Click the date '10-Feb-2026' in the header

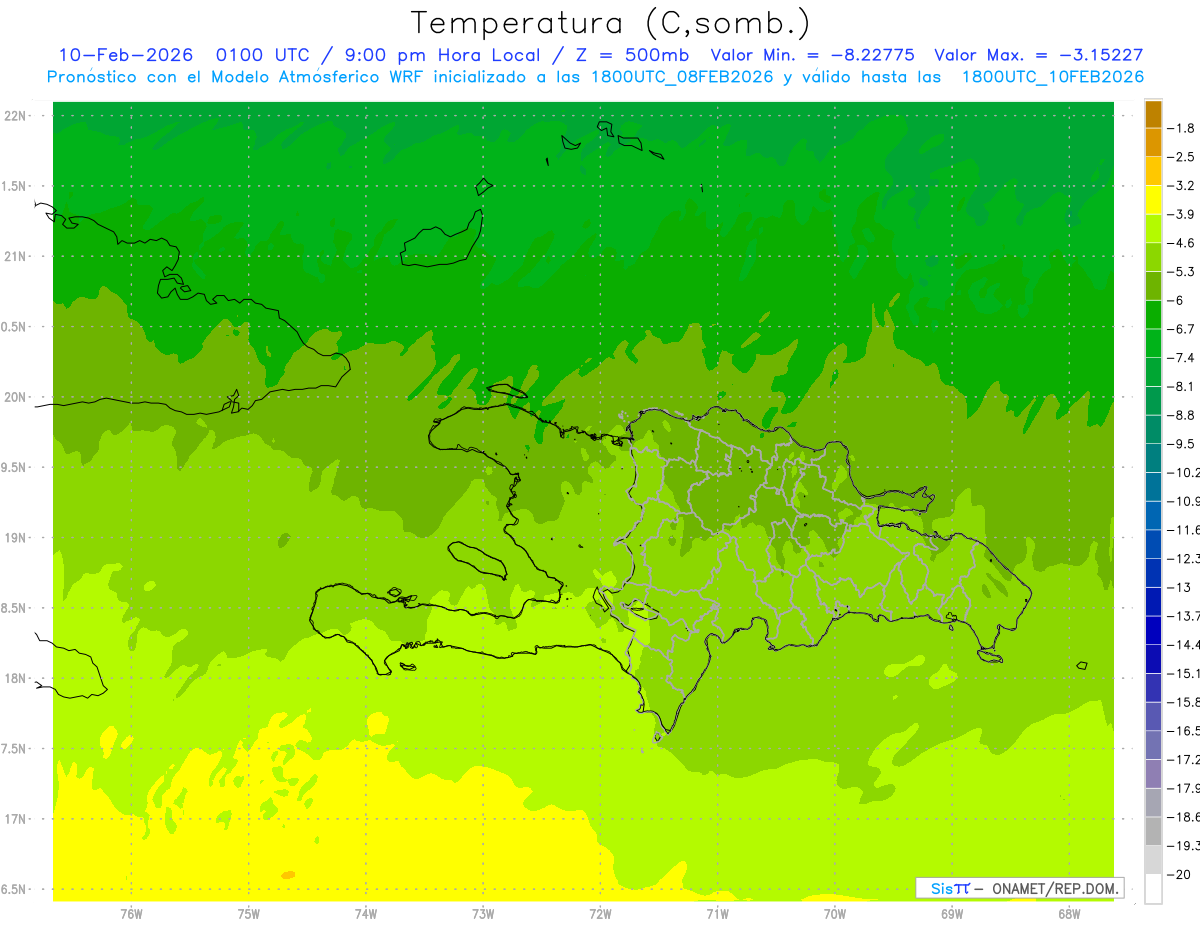pos(126,55)
